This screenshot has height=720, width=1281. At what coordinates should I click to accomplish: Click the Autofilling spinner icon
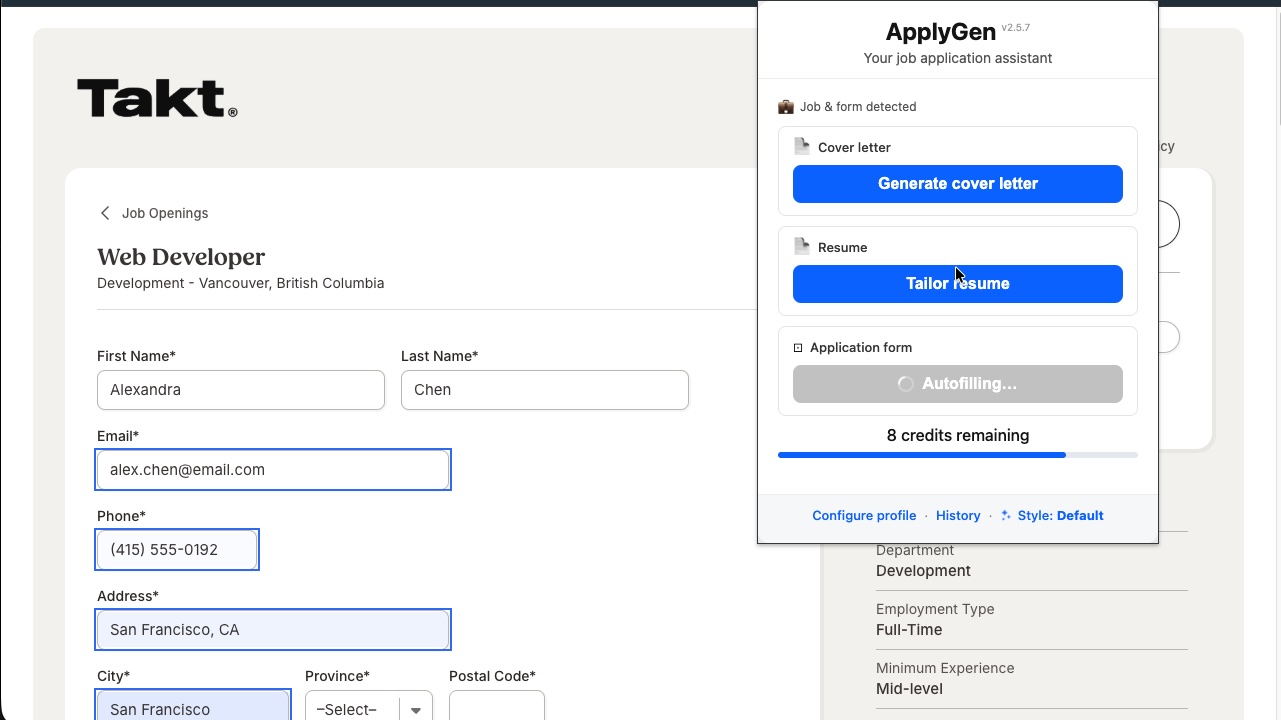coord(905,384)
